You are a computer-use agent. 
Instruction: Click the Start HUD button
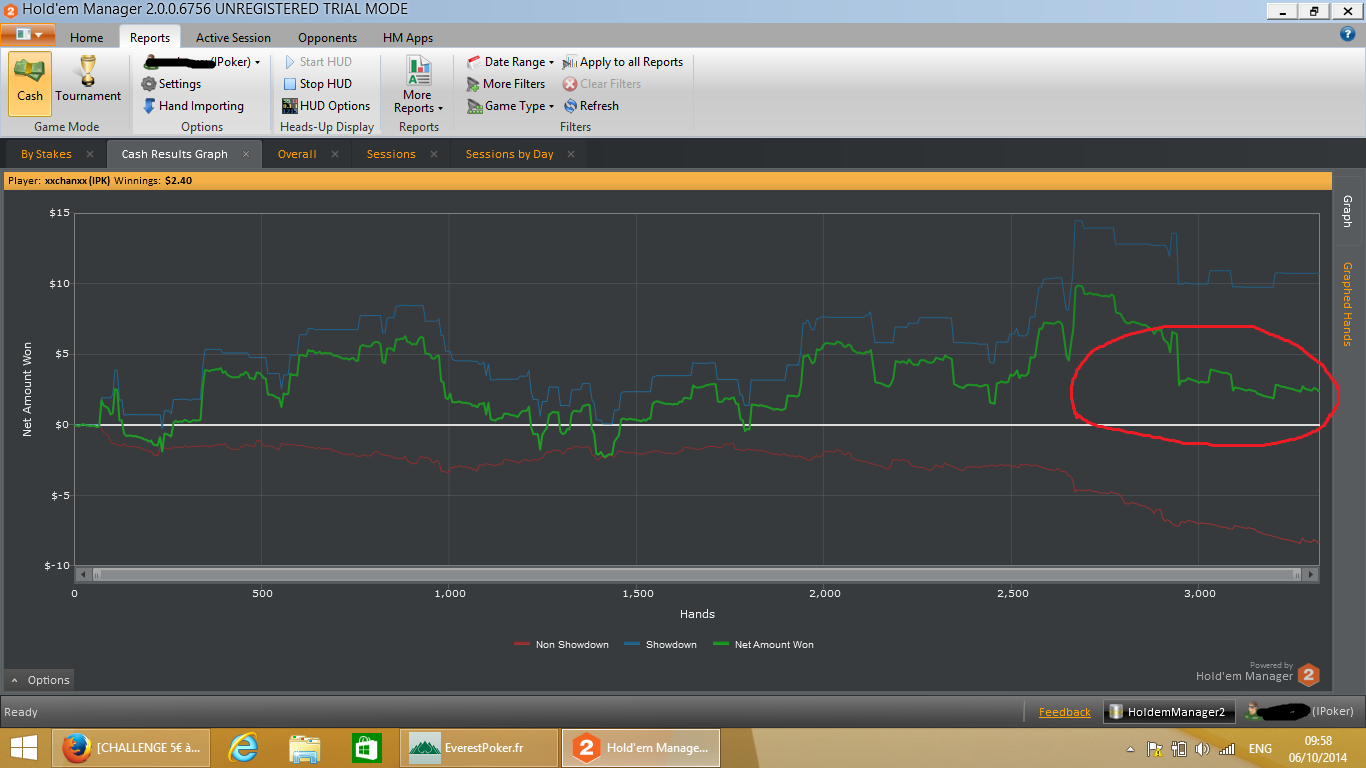[317, 62]
